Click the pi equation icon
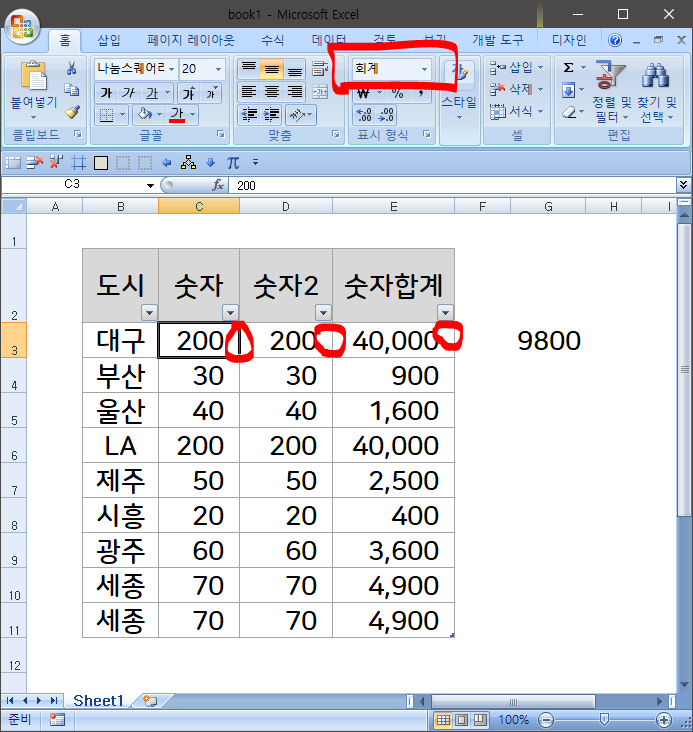This screenshot has height=732, width=693. point(233,163)
